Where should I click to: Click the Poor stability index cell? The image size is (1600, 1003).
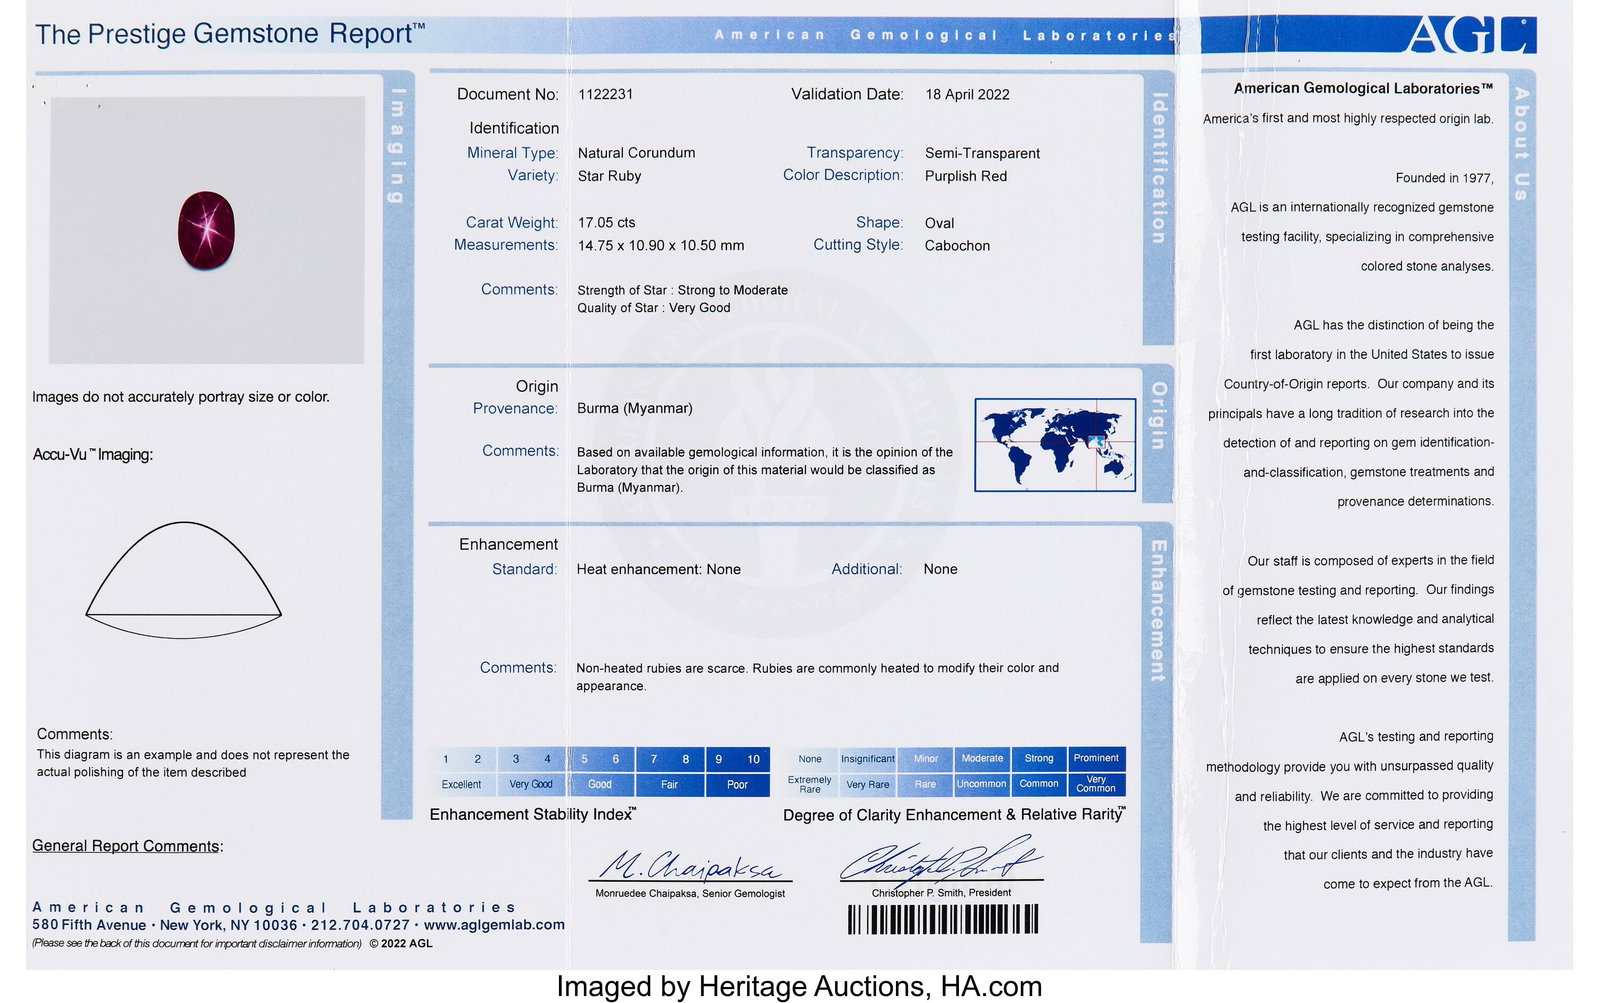[737, 785]
